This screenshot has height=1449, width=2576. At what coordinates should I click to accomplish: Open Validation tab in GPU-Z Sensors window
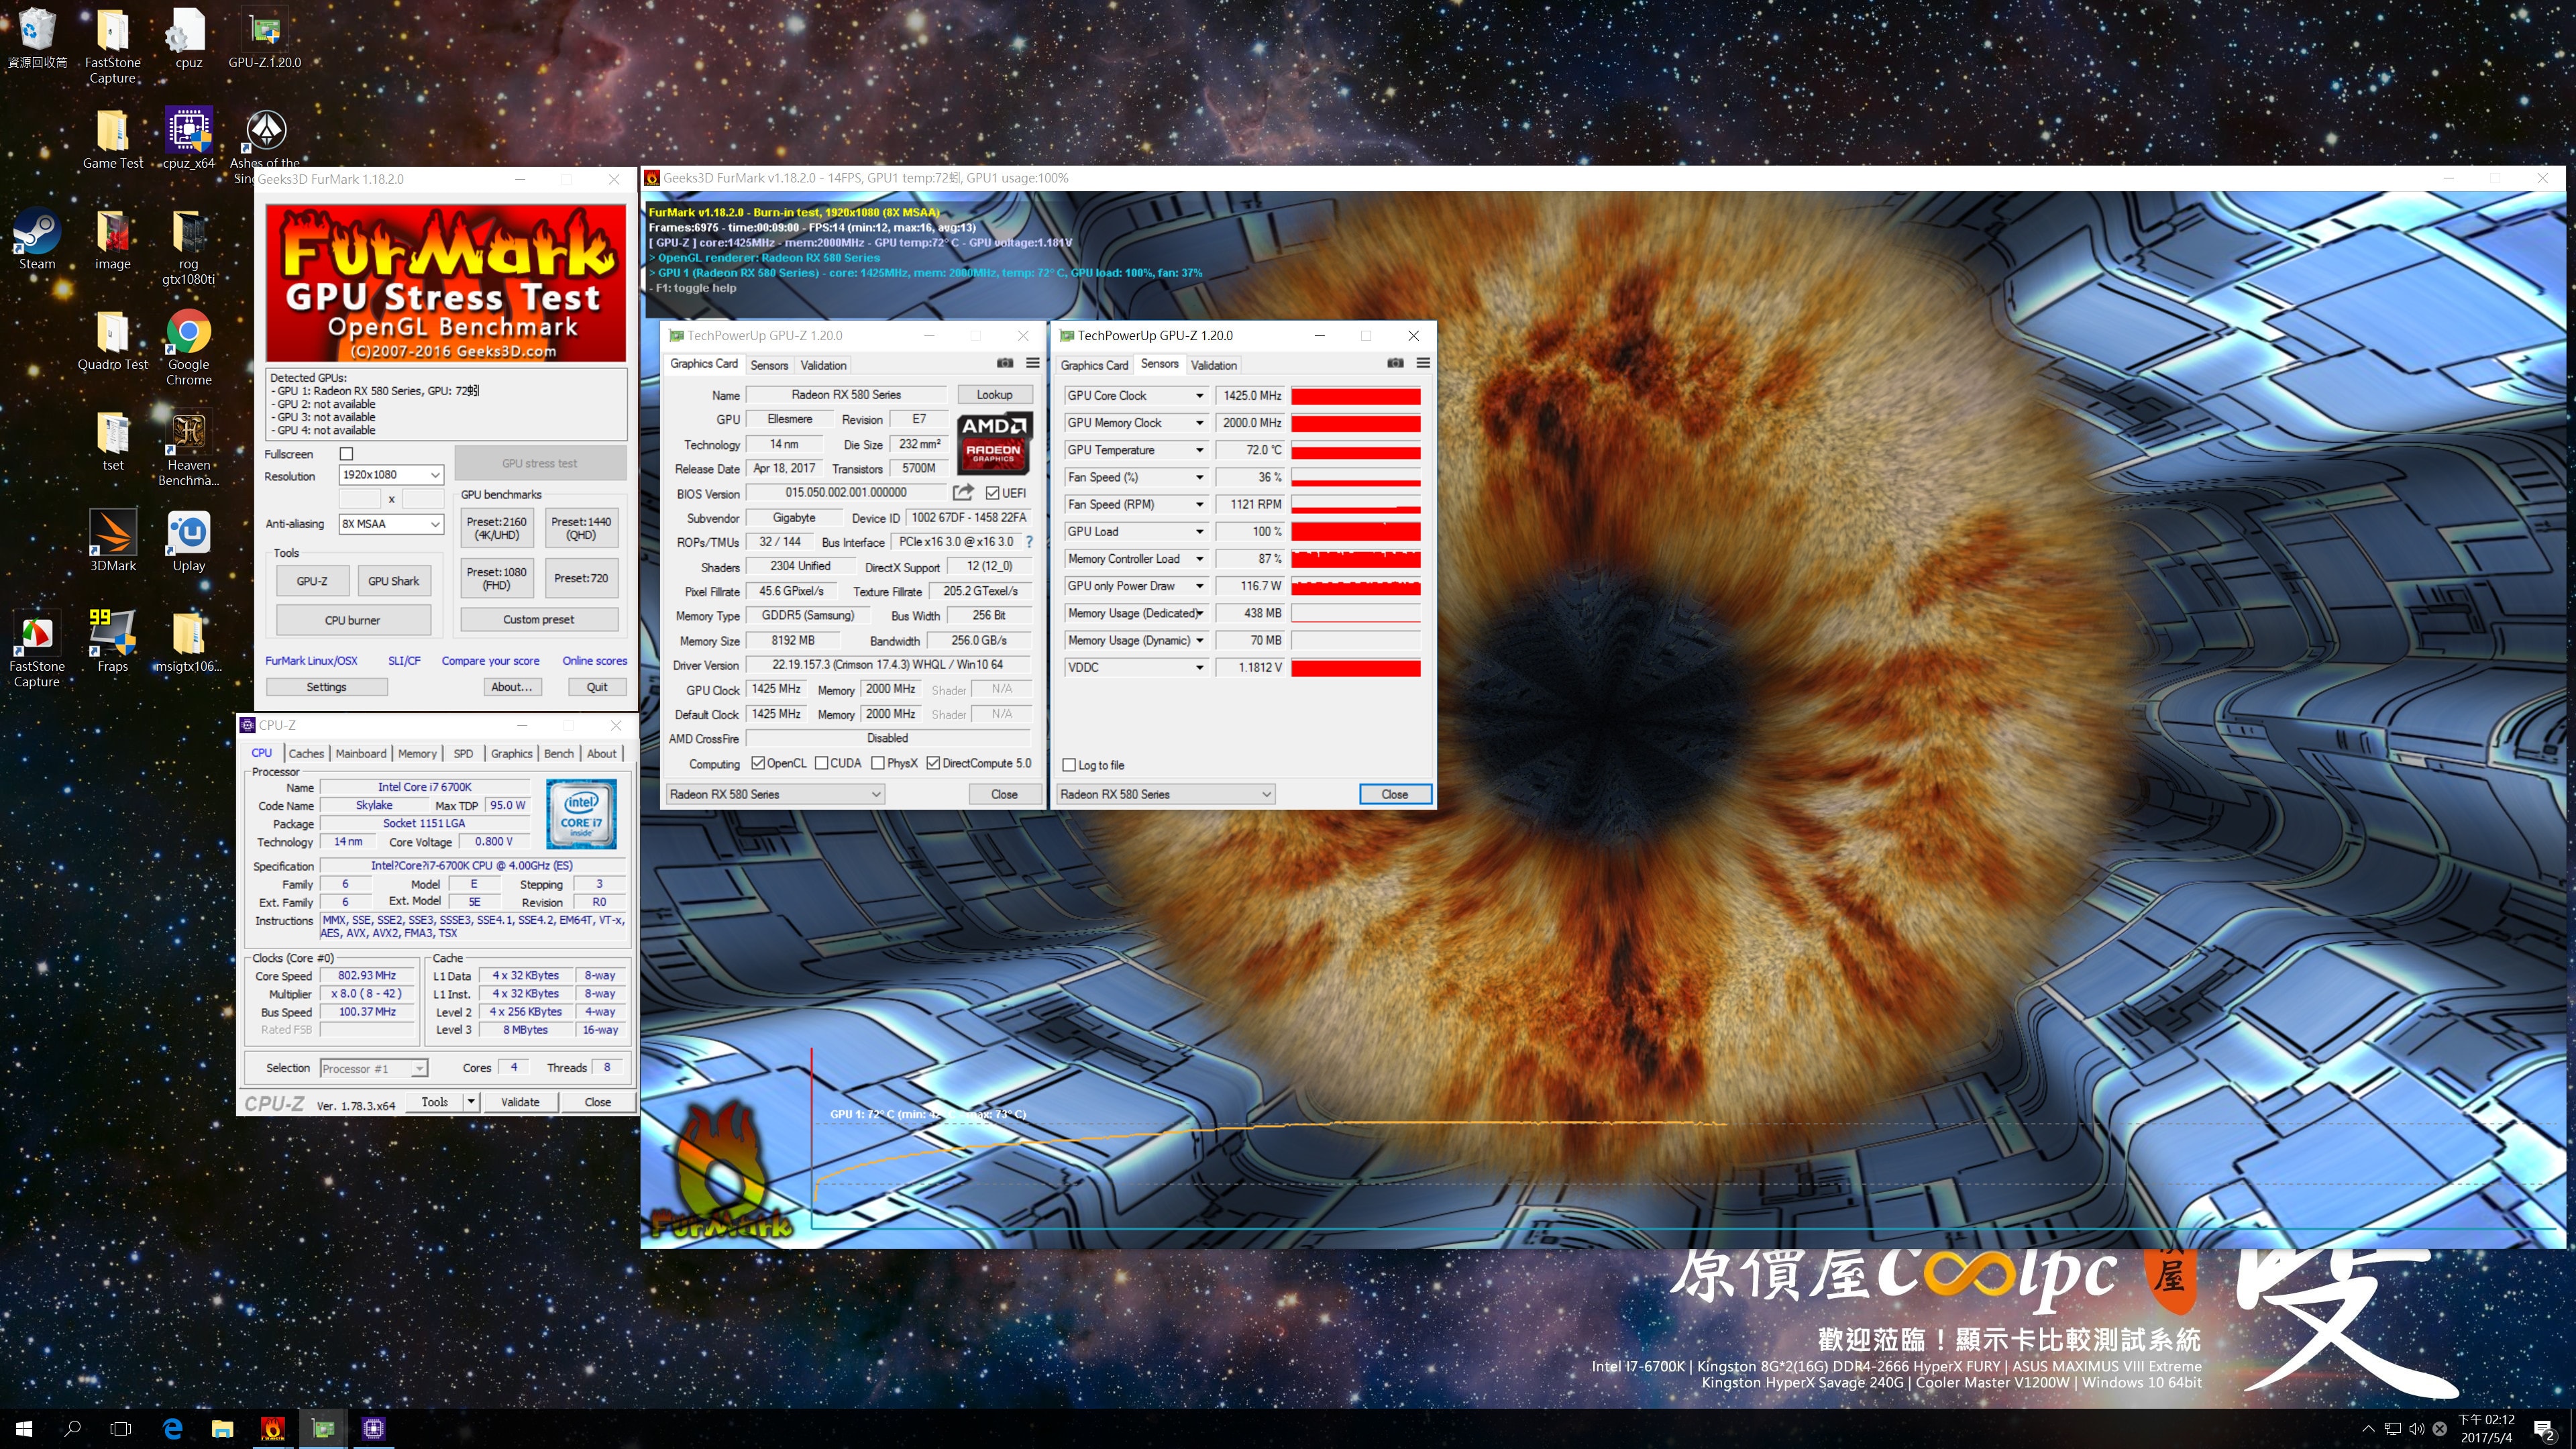[1214, 365]
